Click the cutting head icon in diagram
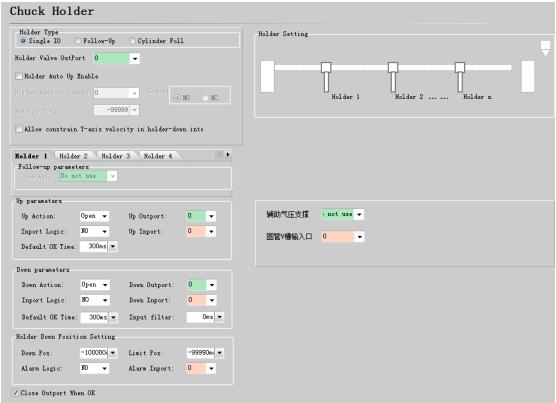556x403 pixels. pyautogui.click(x=545, y=48)
